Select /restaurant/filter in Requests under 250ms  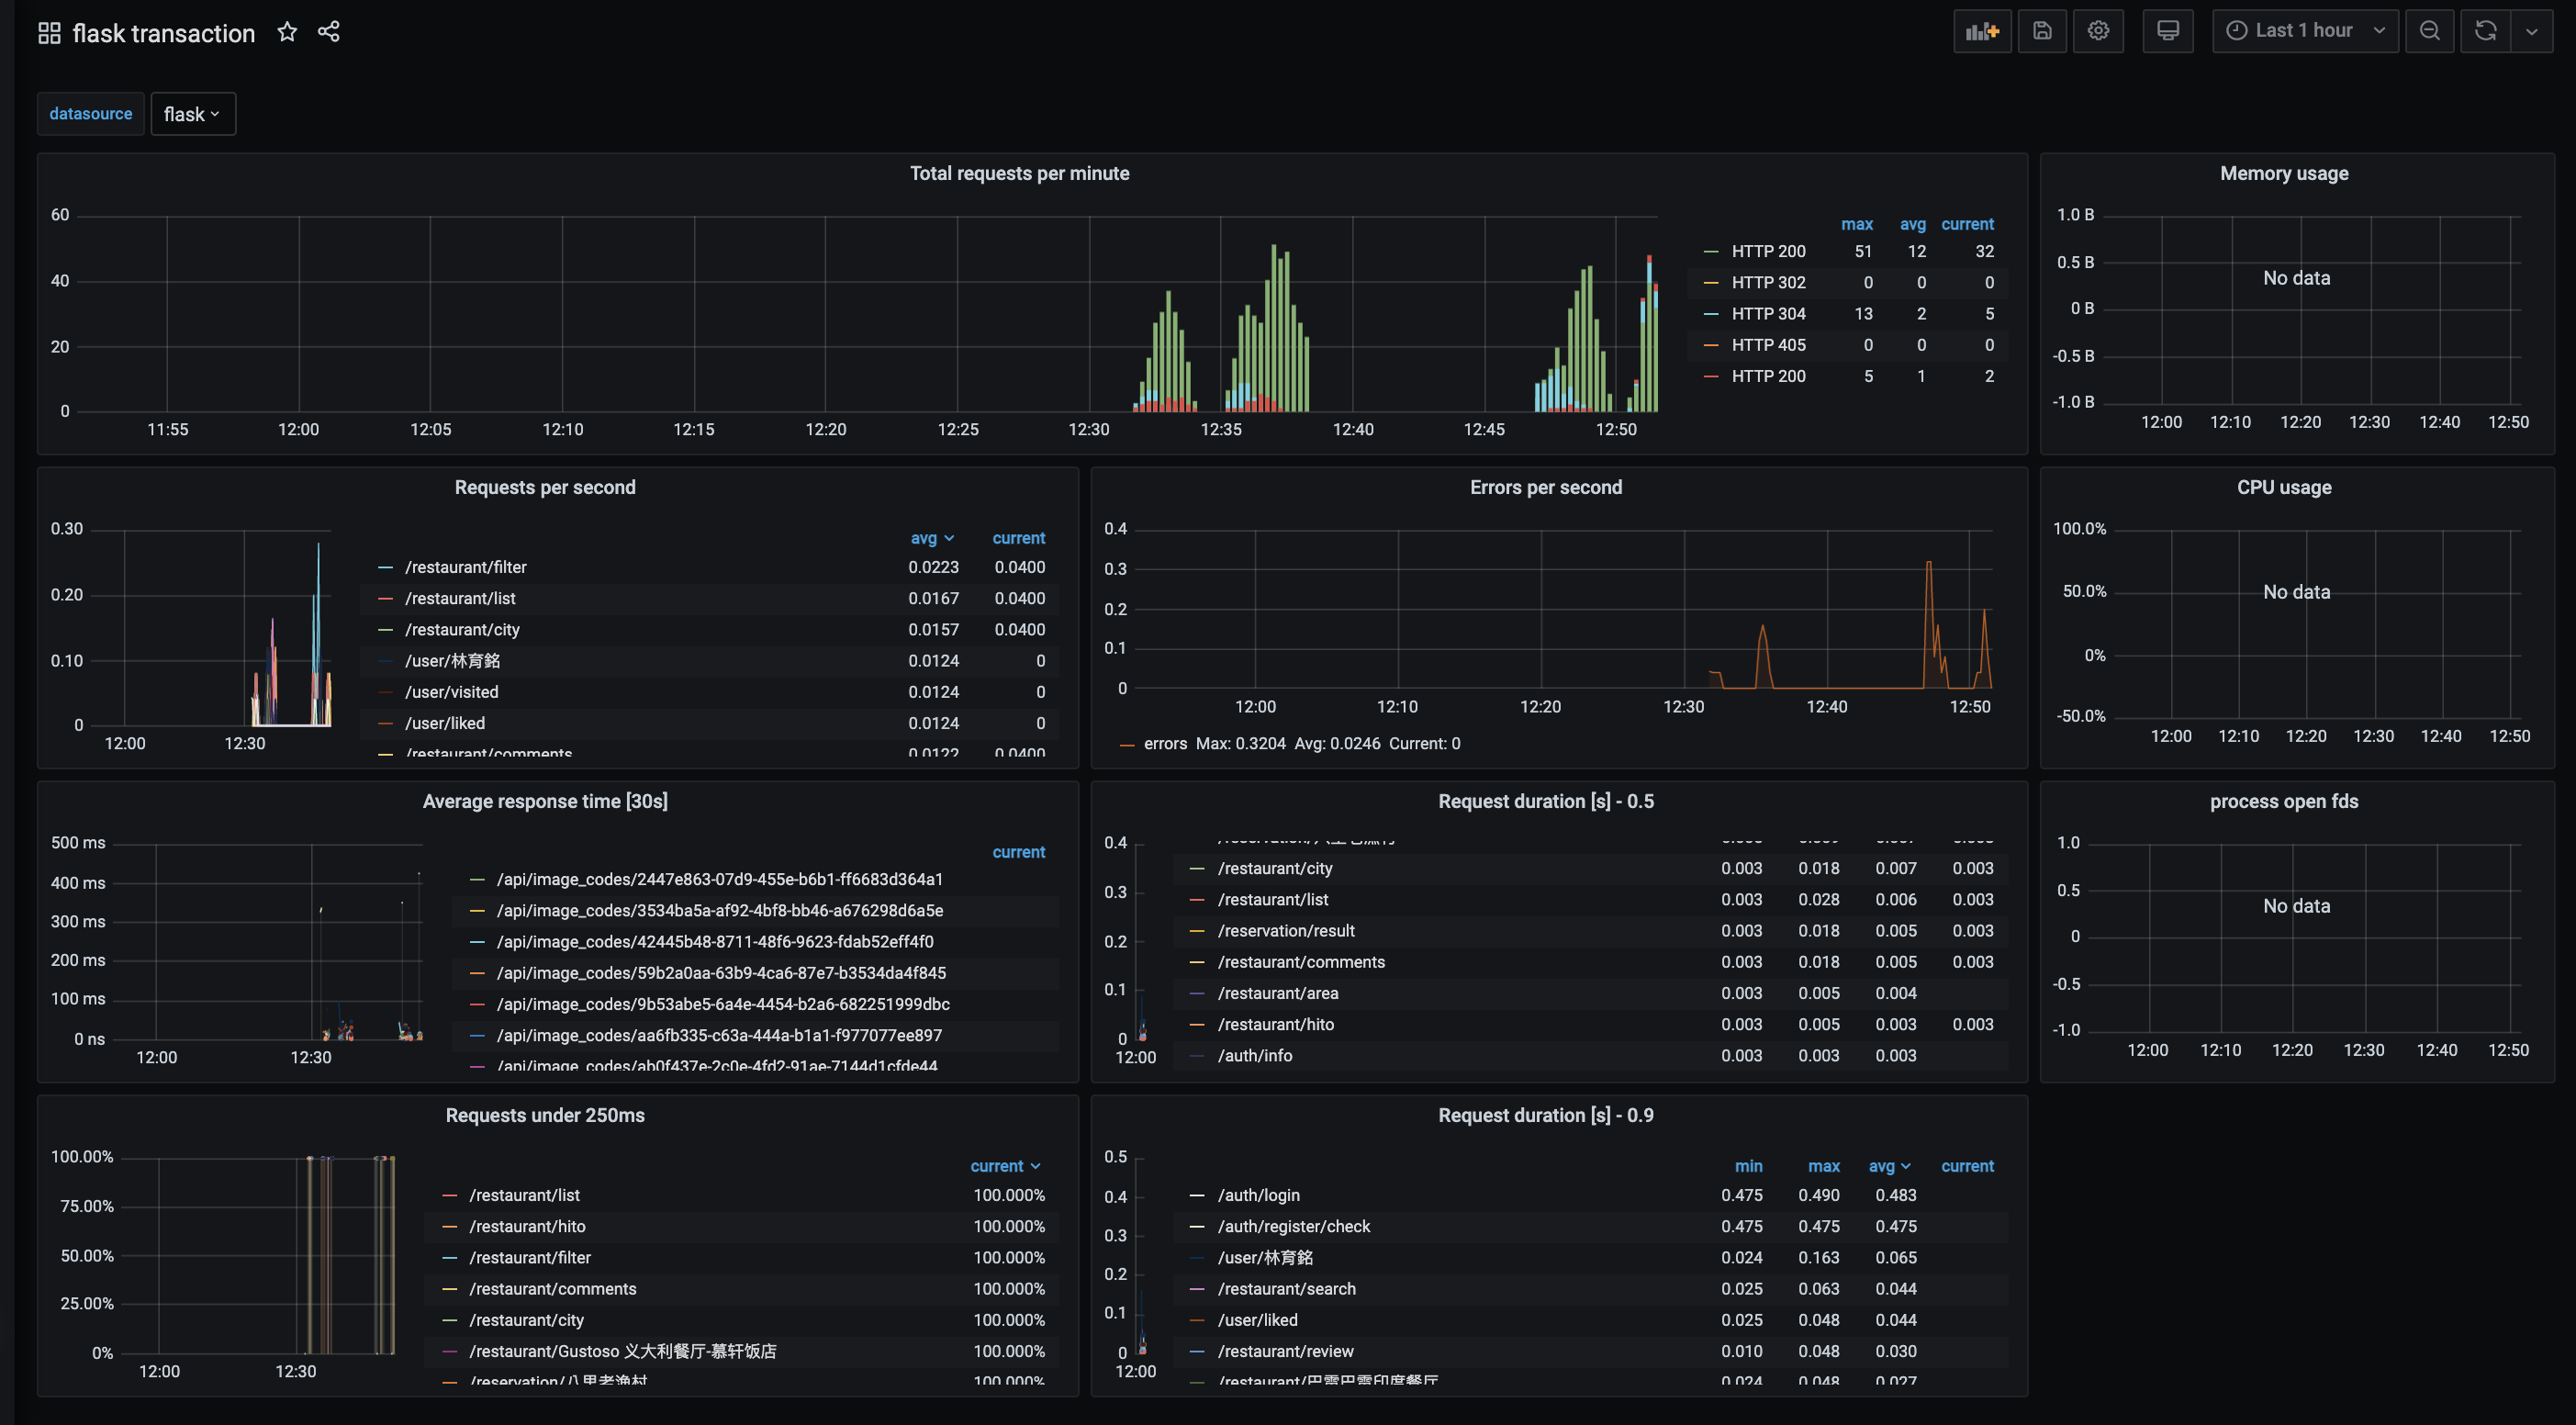coord(529,1258)
